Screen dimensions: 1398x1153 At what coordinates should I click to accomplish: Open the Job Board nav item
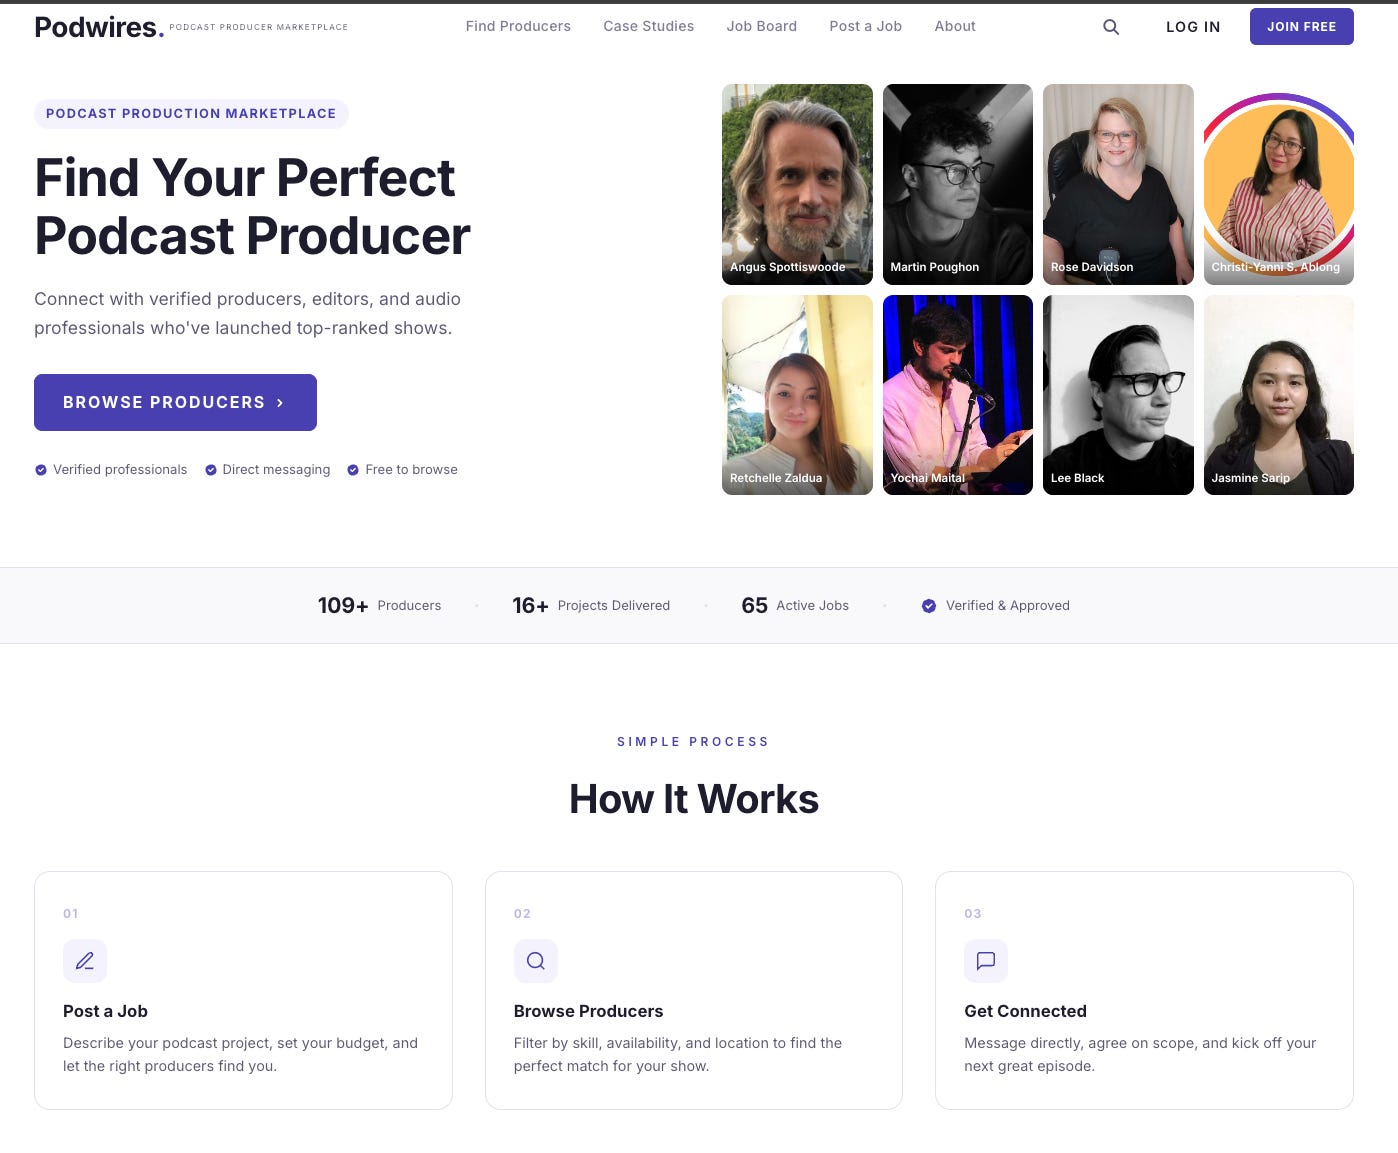[x=762, y=26]
